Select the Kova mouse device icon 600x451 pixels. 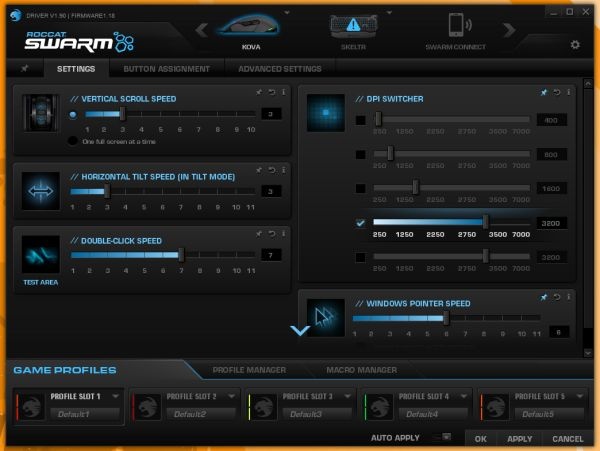[x=251, y=26]
